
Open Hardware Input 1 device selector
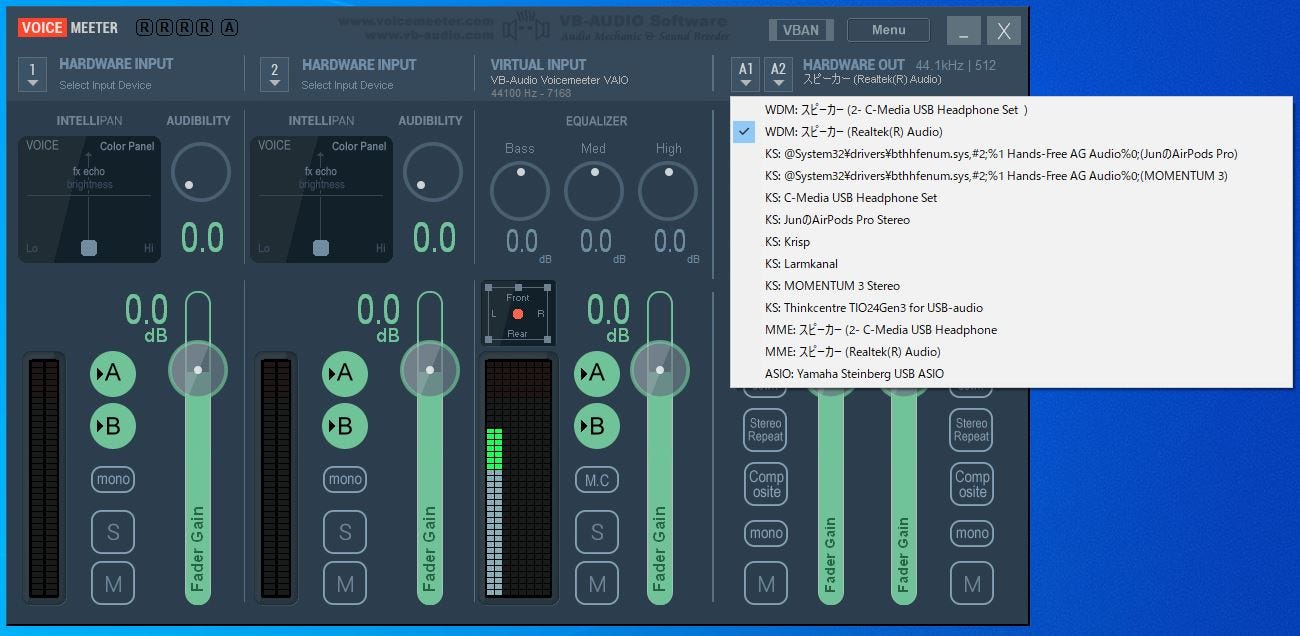[32, 74]
